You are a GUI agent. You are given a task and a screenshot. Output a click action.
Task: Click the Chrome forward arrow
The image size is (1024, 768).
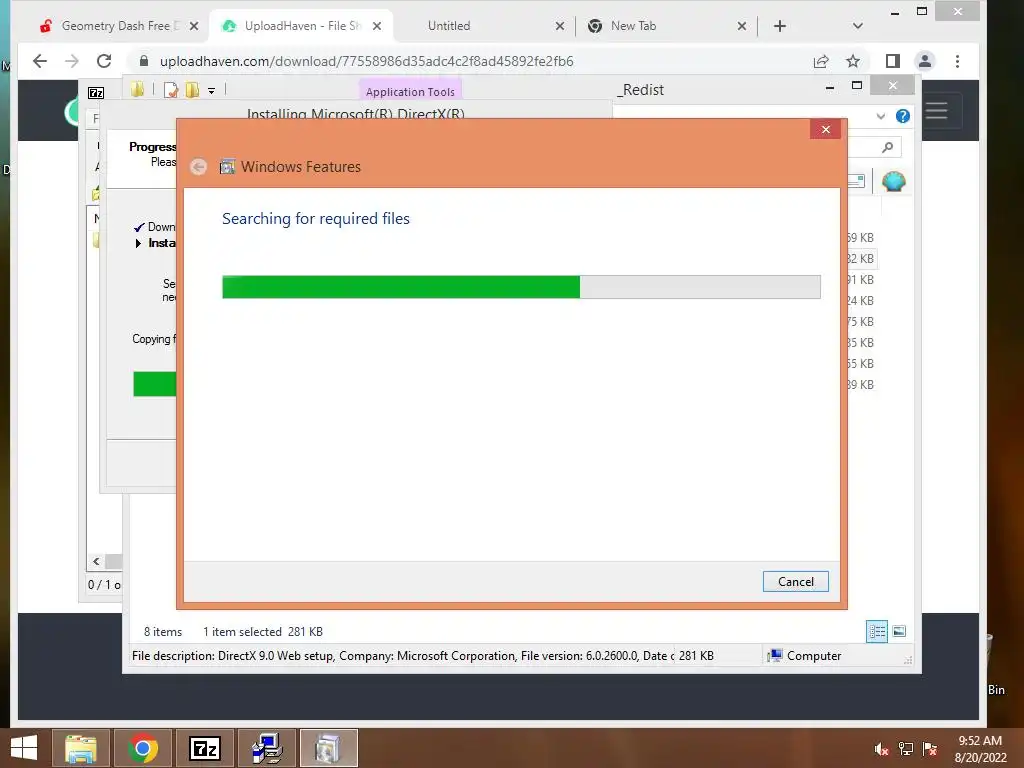point(72,61)
